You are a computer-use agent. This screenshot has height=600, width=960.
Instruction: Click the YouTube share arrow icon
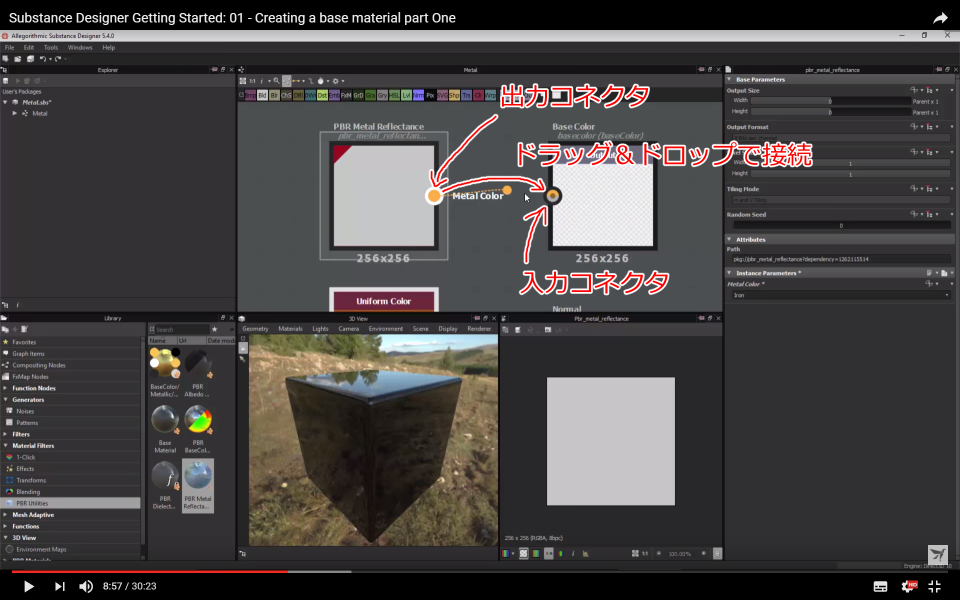940,18
